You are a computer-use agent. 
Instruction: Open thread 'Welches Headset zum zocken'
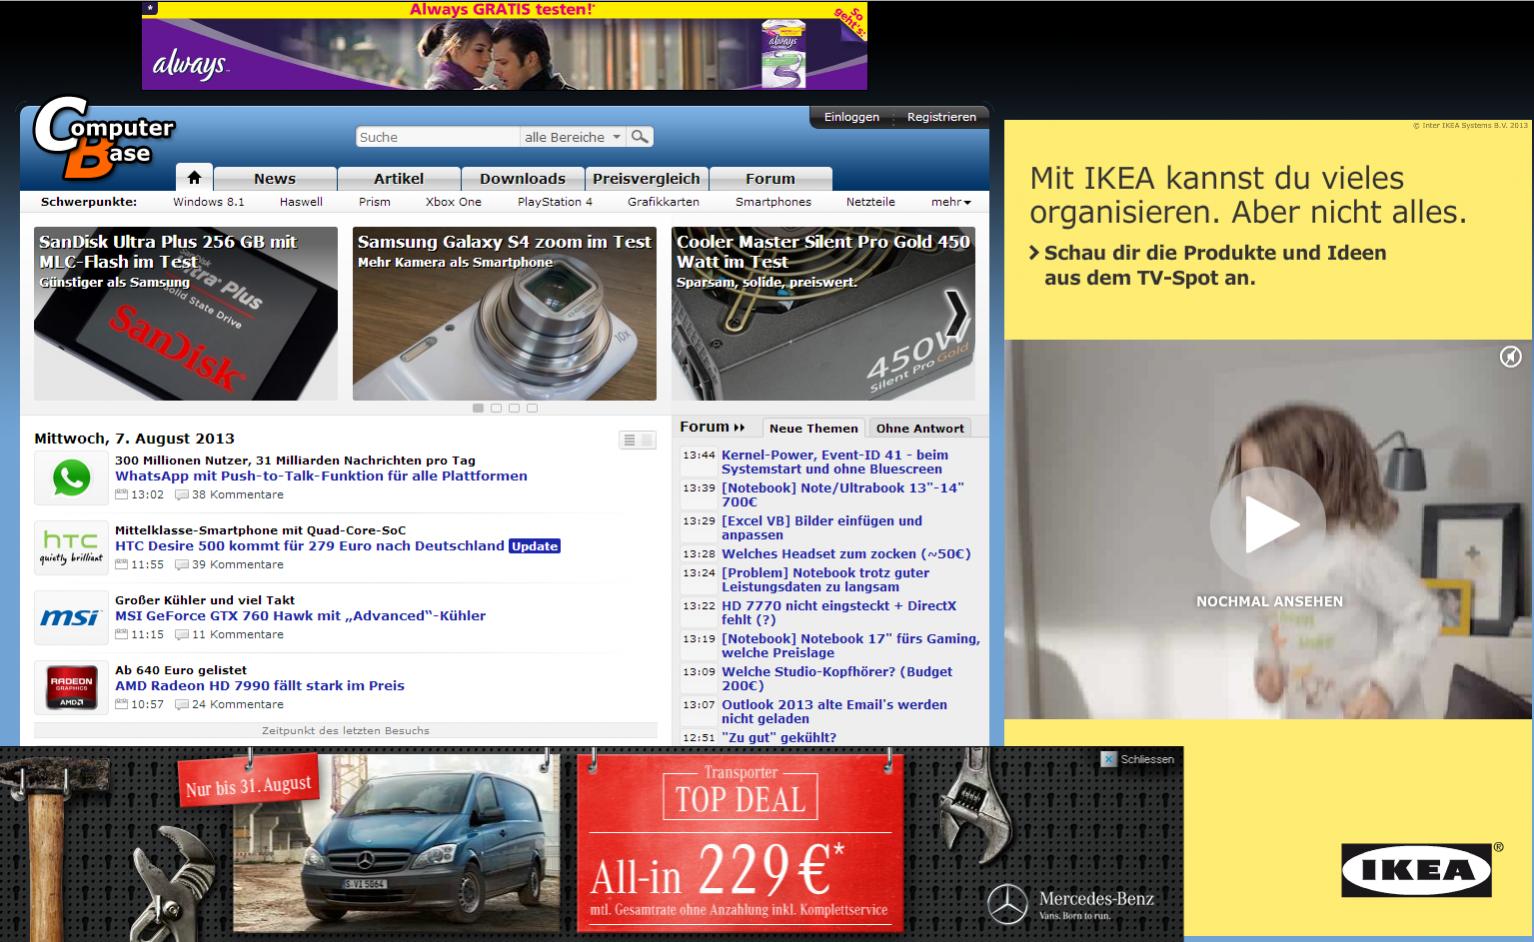click(846, 554)
